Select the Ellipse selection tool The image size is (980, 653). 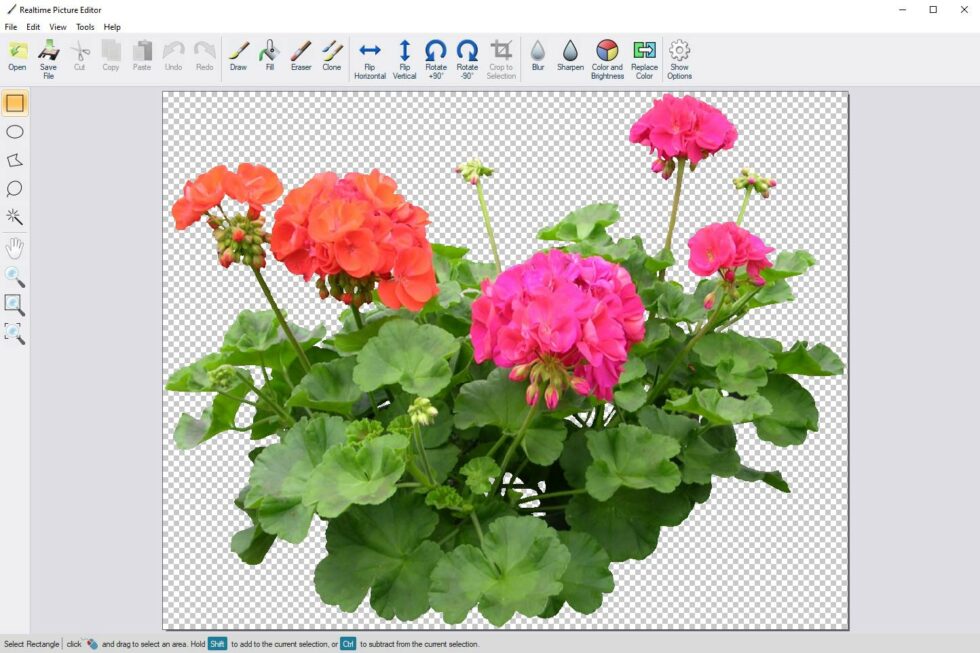click(x=16, y=131)
